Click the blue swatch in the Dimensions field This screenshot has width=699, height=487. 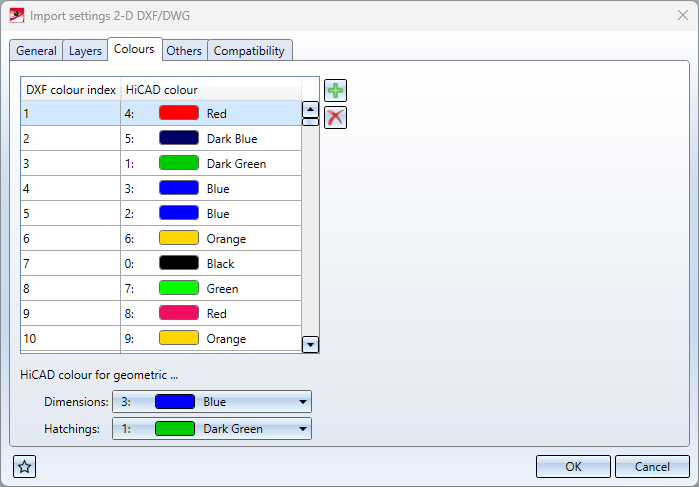point(175,401)
